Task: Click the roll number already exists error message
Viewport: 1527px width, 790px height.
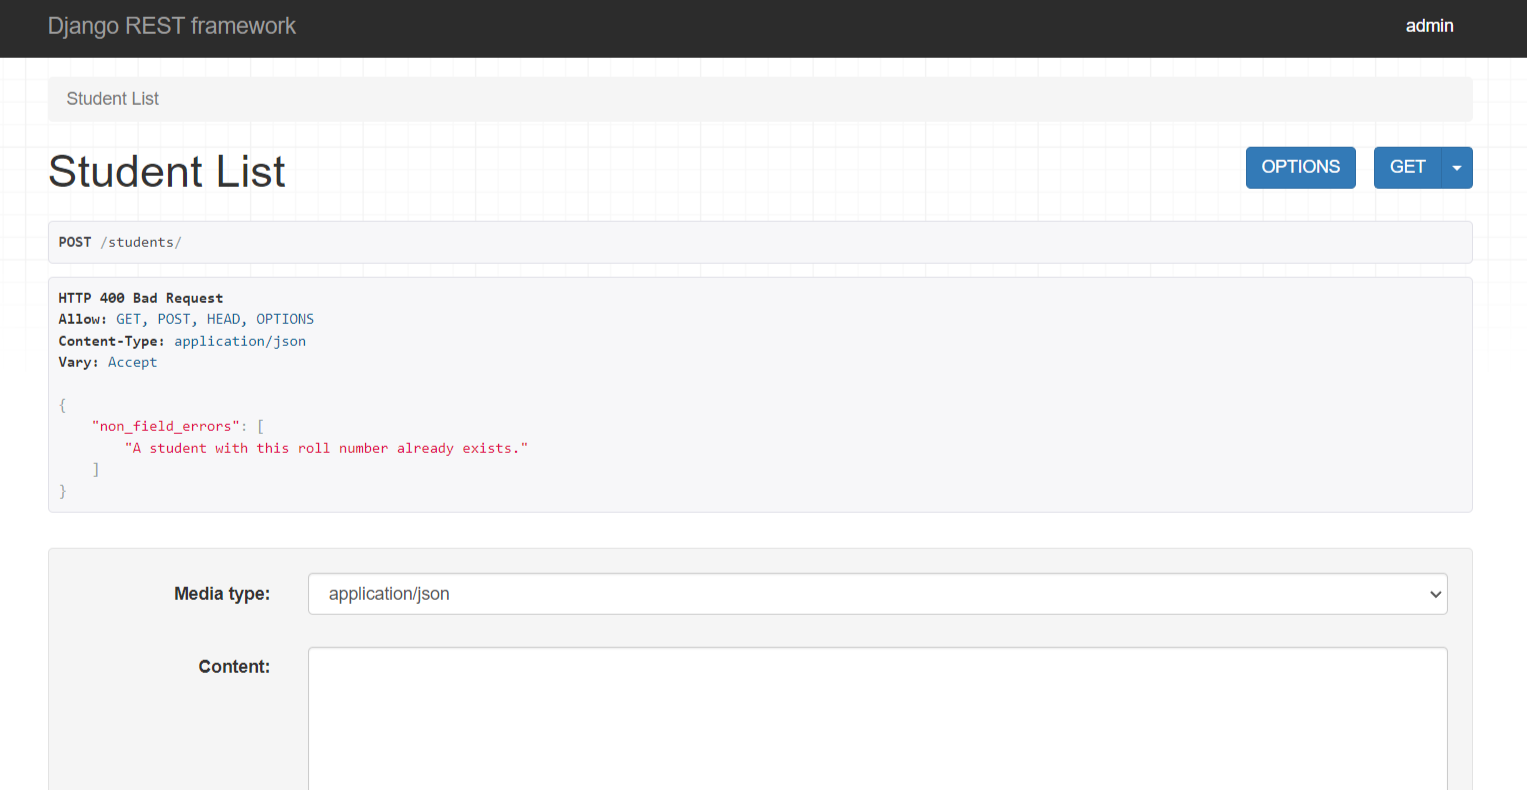Action: tap(326, 448)
